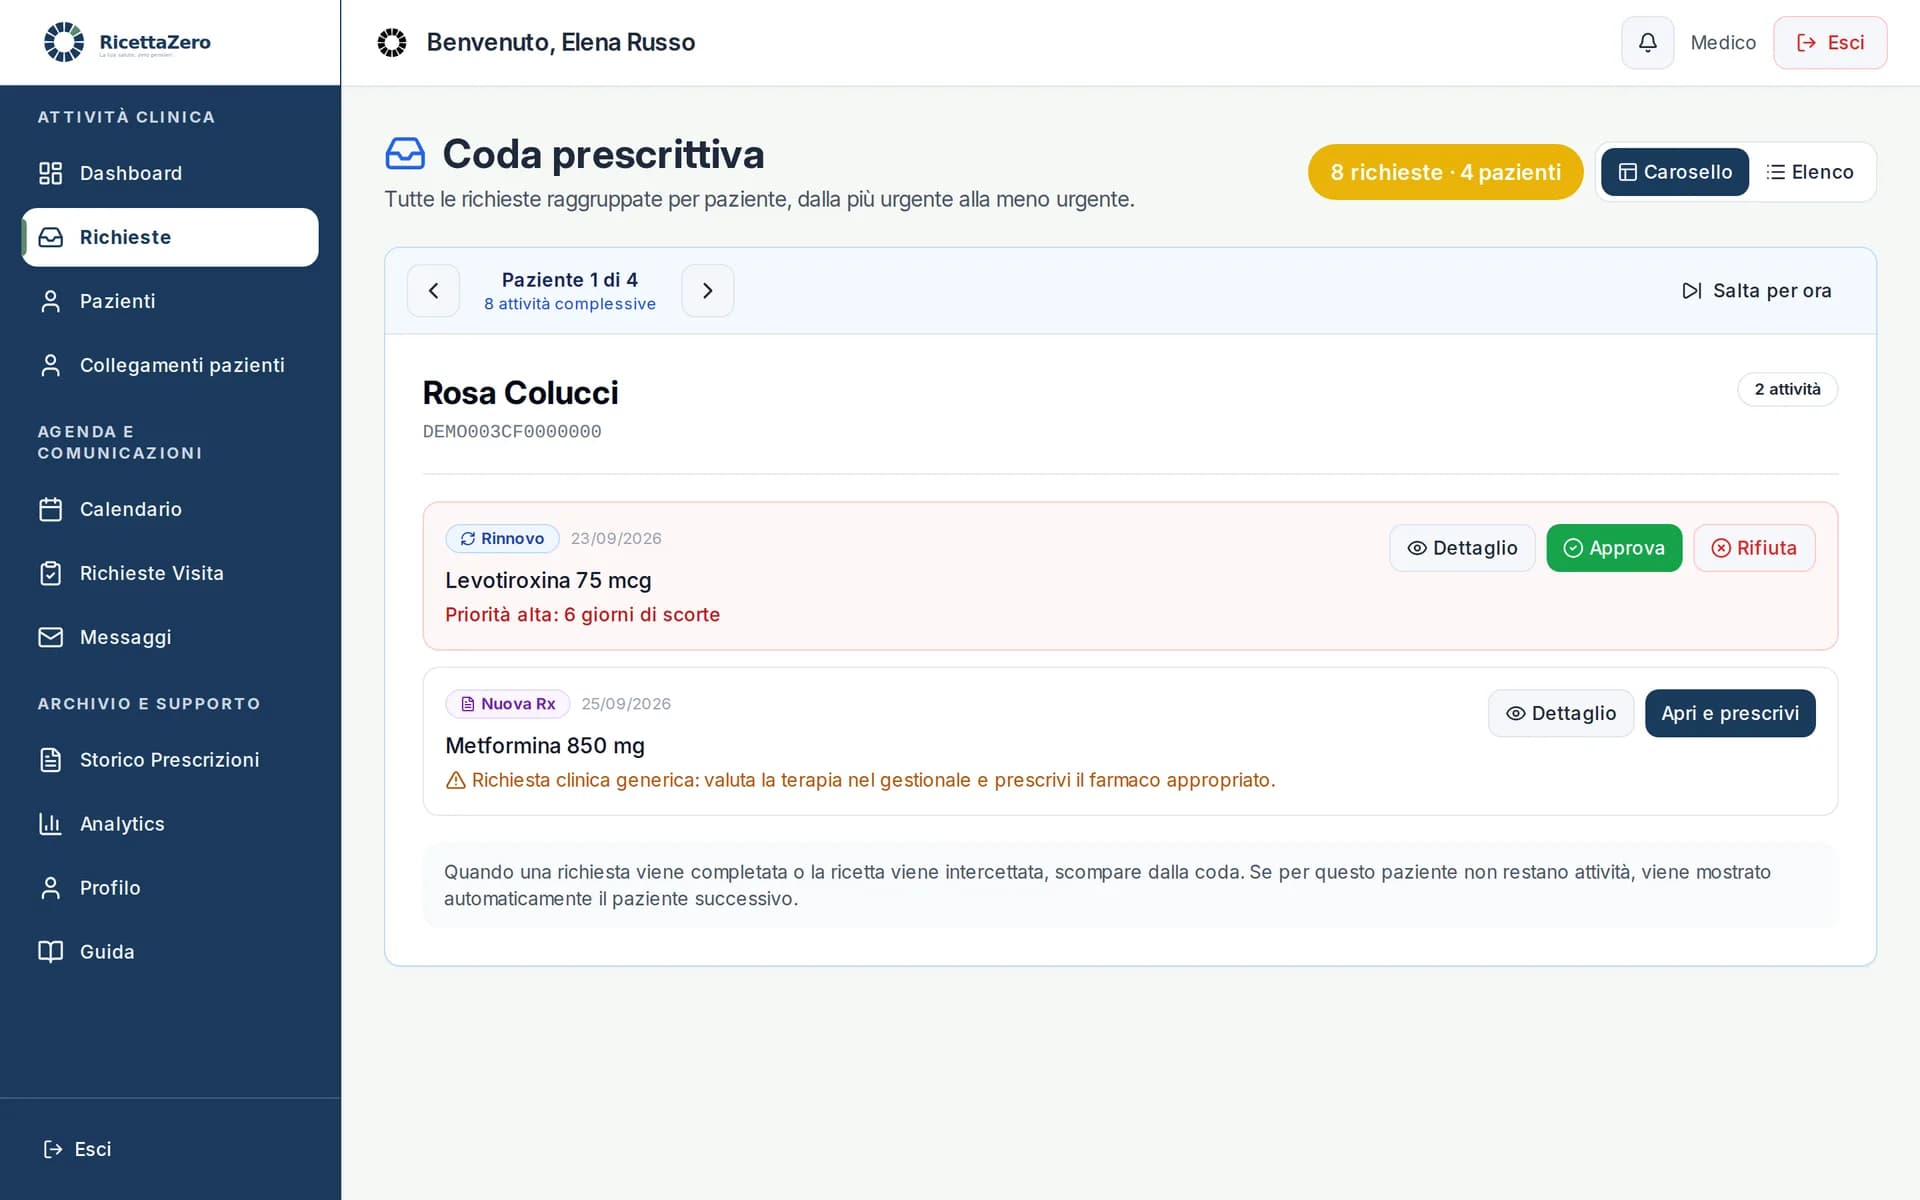Click the Rinnovo tag

502,538
